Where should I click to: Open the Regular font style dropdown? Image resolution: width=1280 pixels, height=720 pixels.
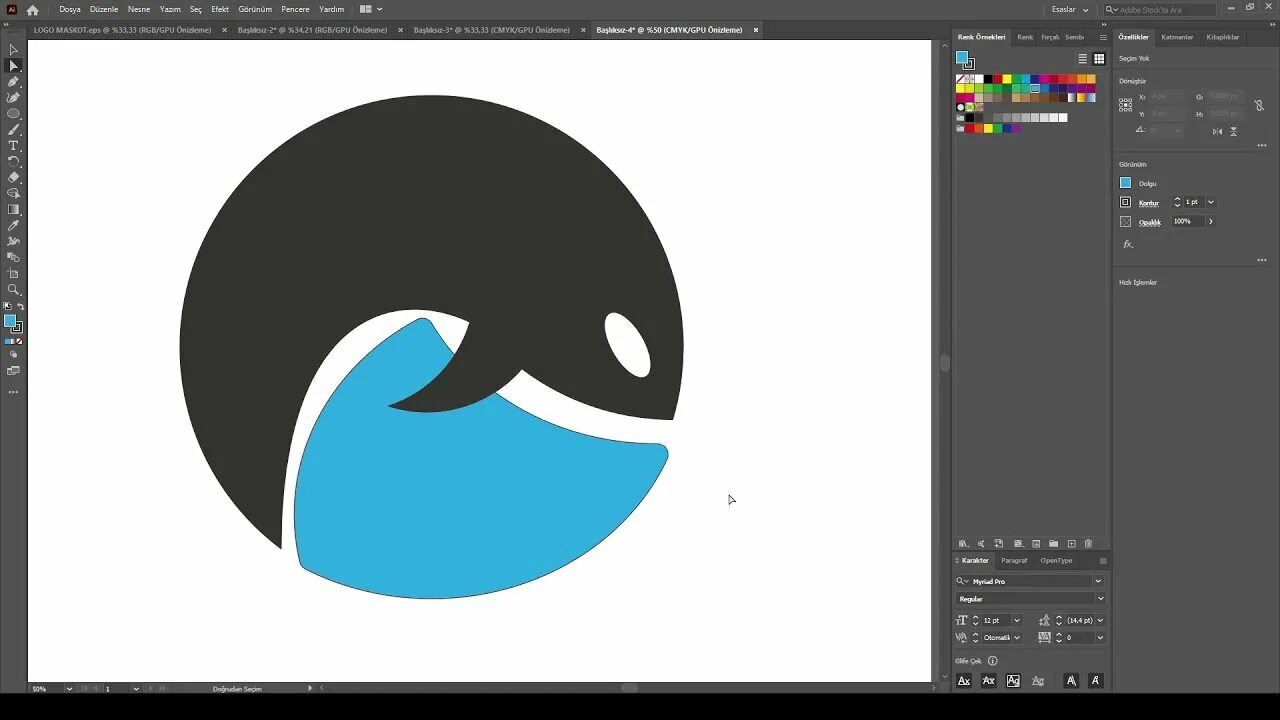tap(1100, 598)
